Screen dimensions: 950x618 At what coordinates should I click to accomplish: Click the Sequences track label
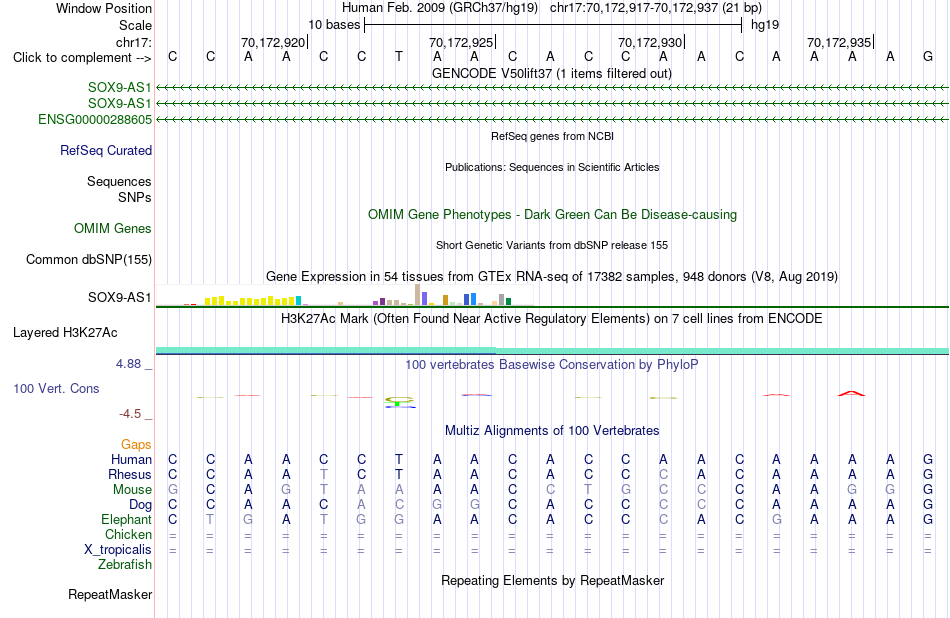pyautogui.click(x=119, y=181)
